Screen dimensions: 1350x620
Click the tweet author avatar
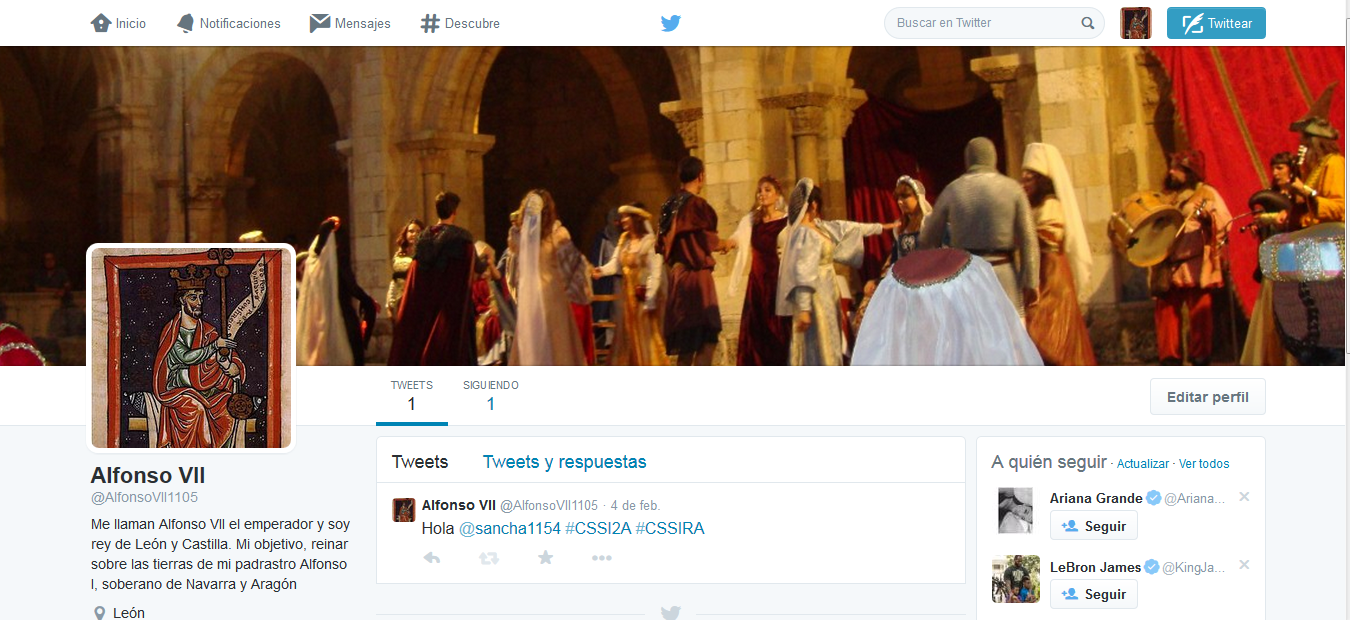pyautogui.click(x=404, y=510)
